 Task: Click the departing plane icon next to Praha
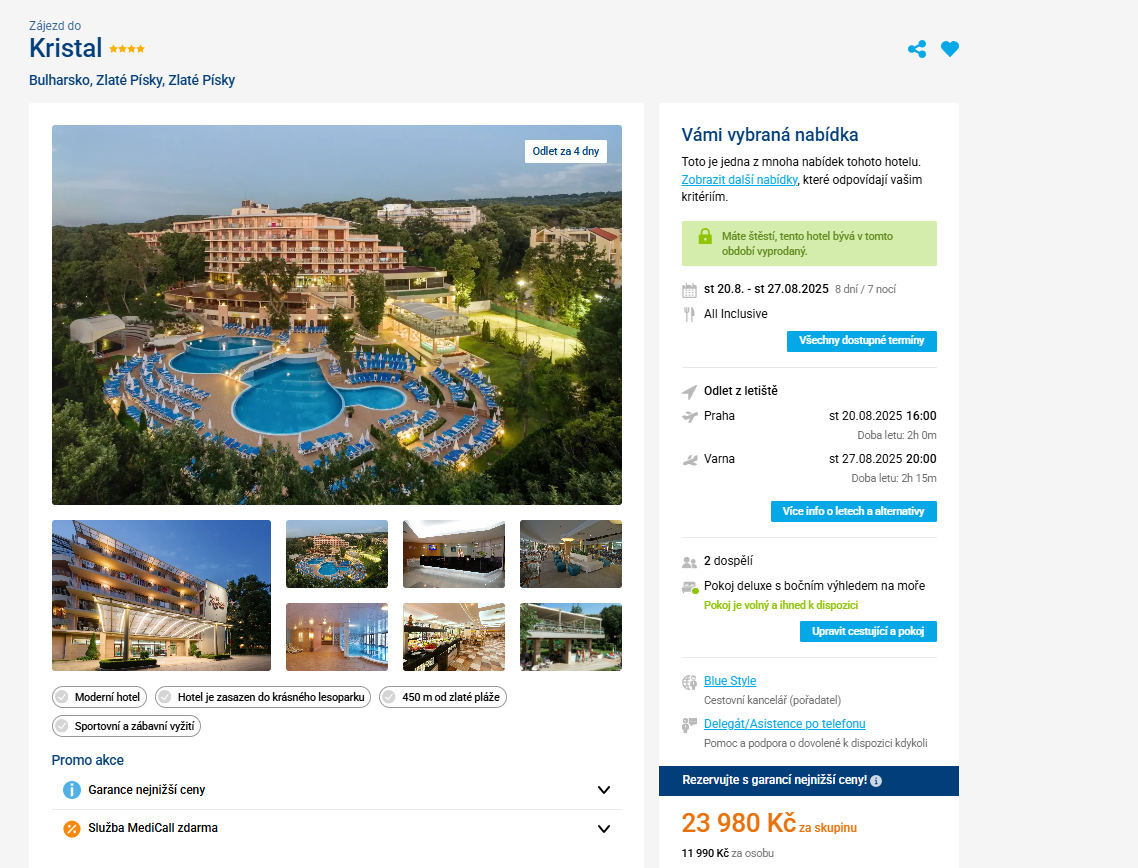coord(689,417)
